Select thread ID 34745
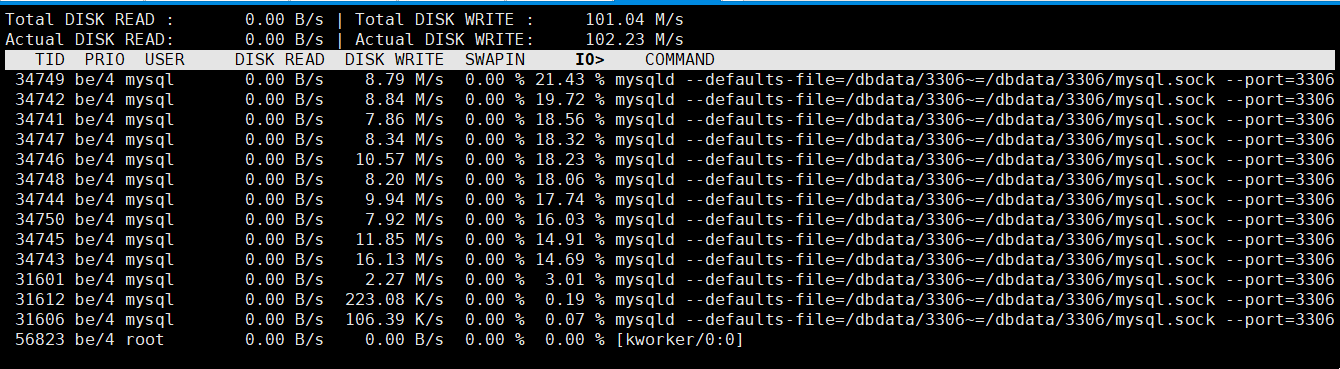1340x369 pixels. pyautogui.click(x=40, y=240)
